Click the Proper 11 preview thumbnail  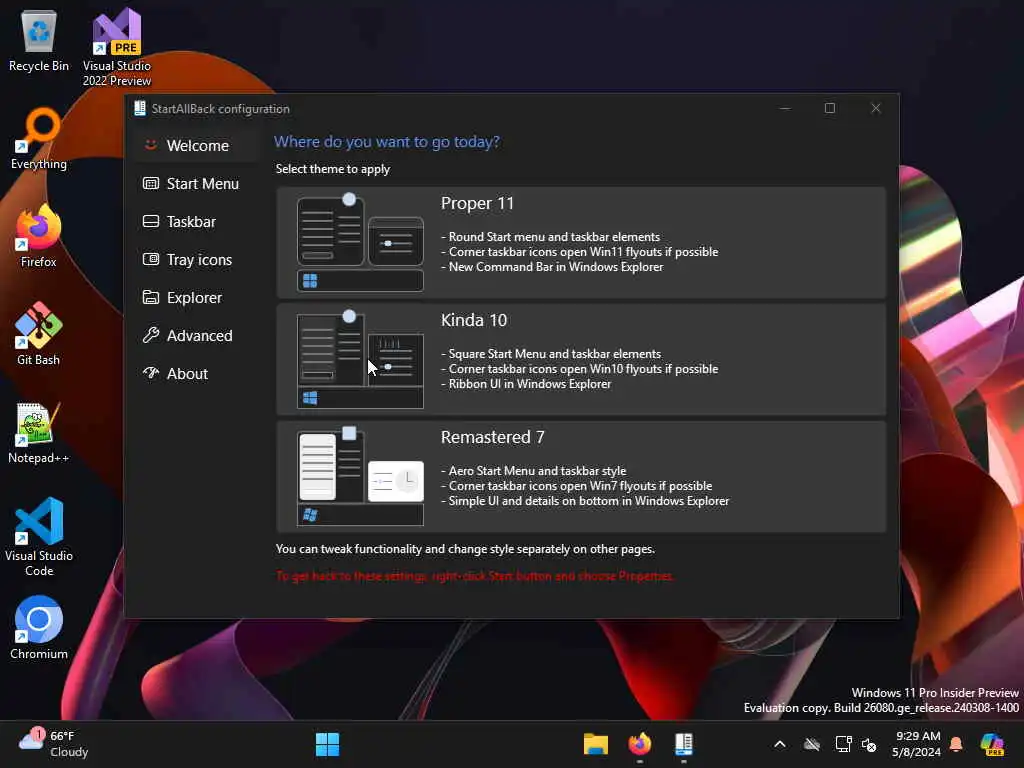[x=360, y=242]
